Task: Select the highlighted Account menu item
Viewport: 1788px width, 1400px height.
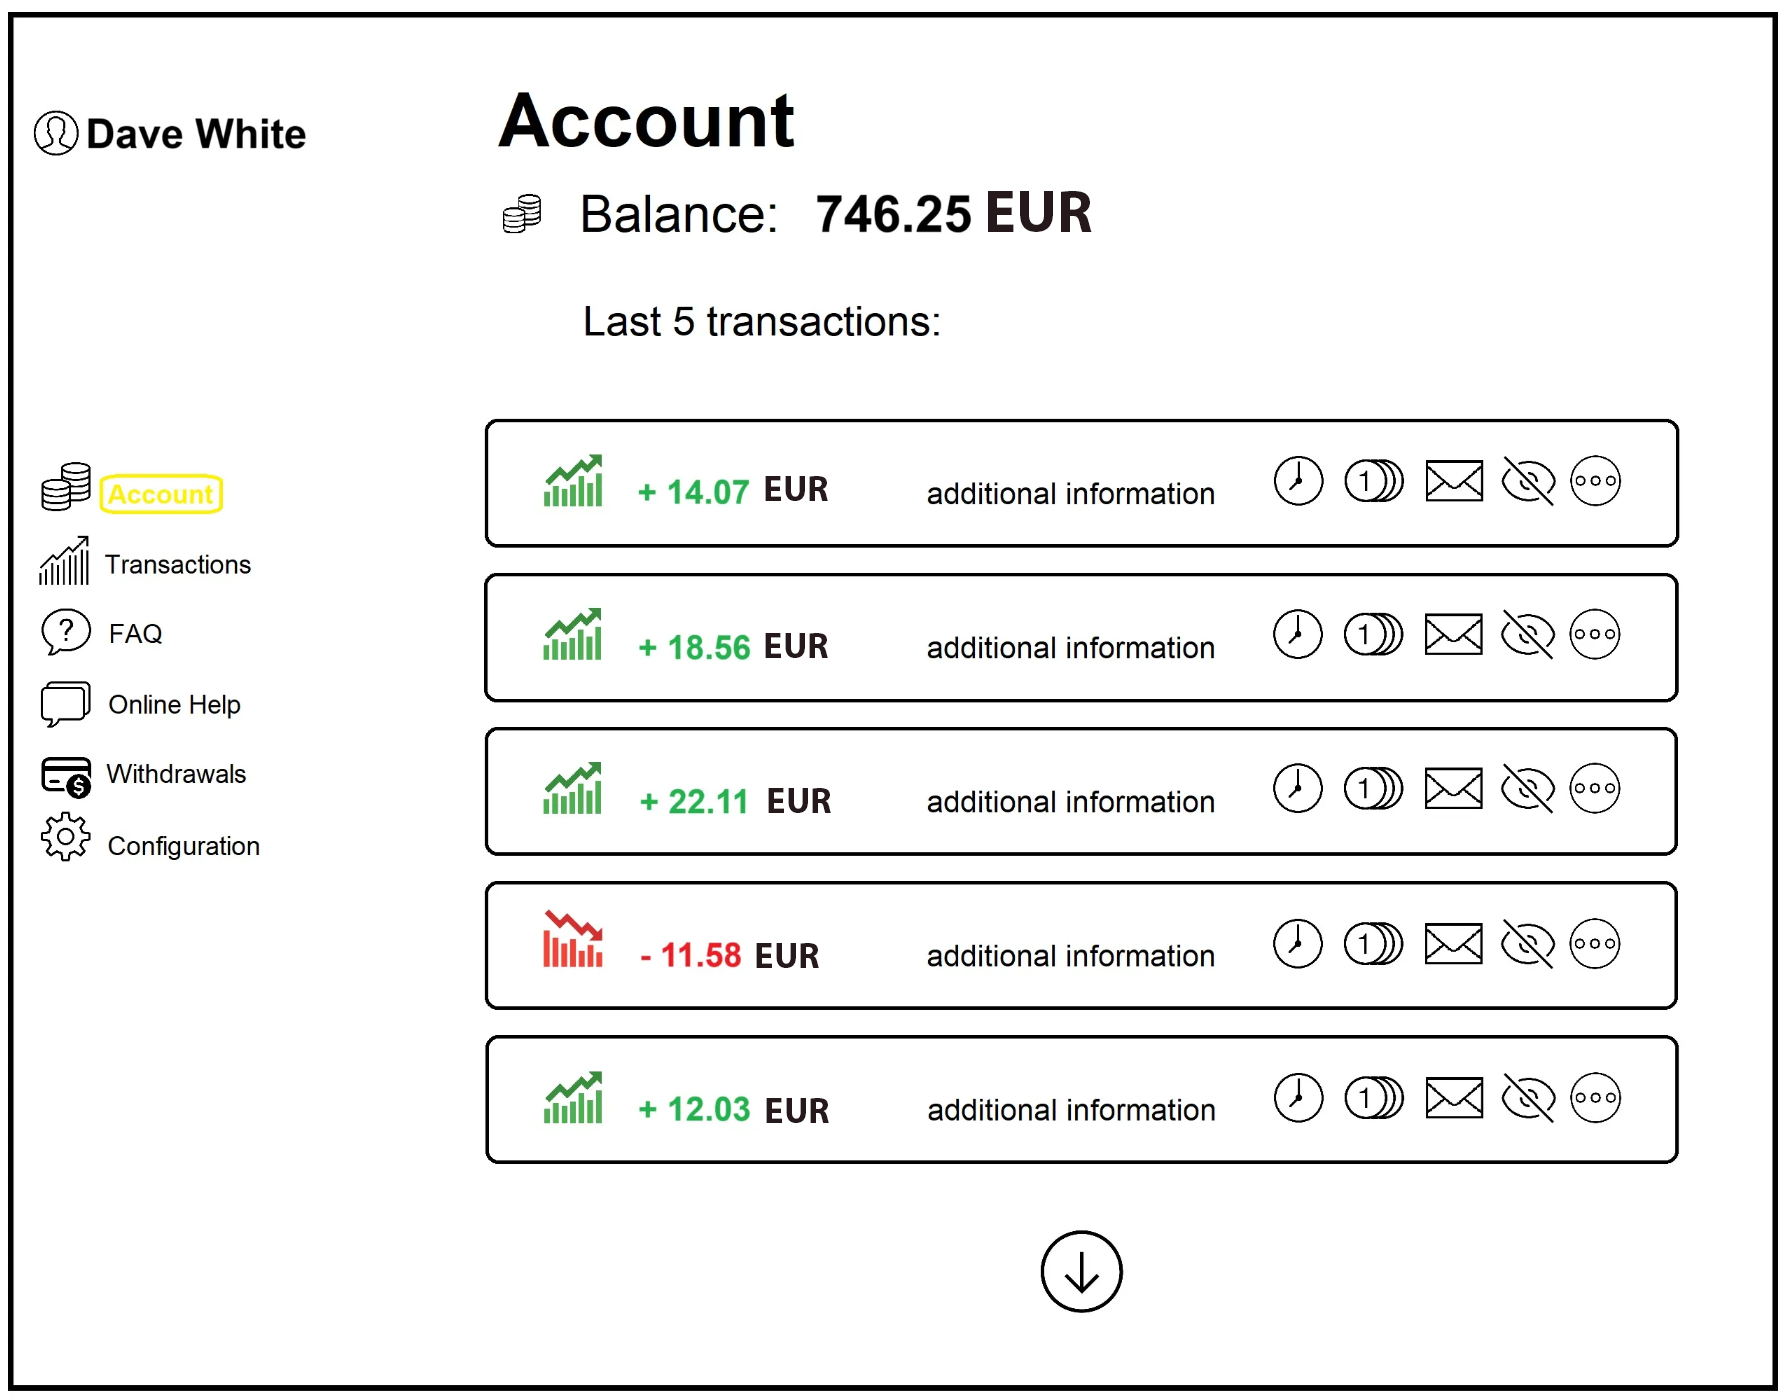Action: coord(161,494)
